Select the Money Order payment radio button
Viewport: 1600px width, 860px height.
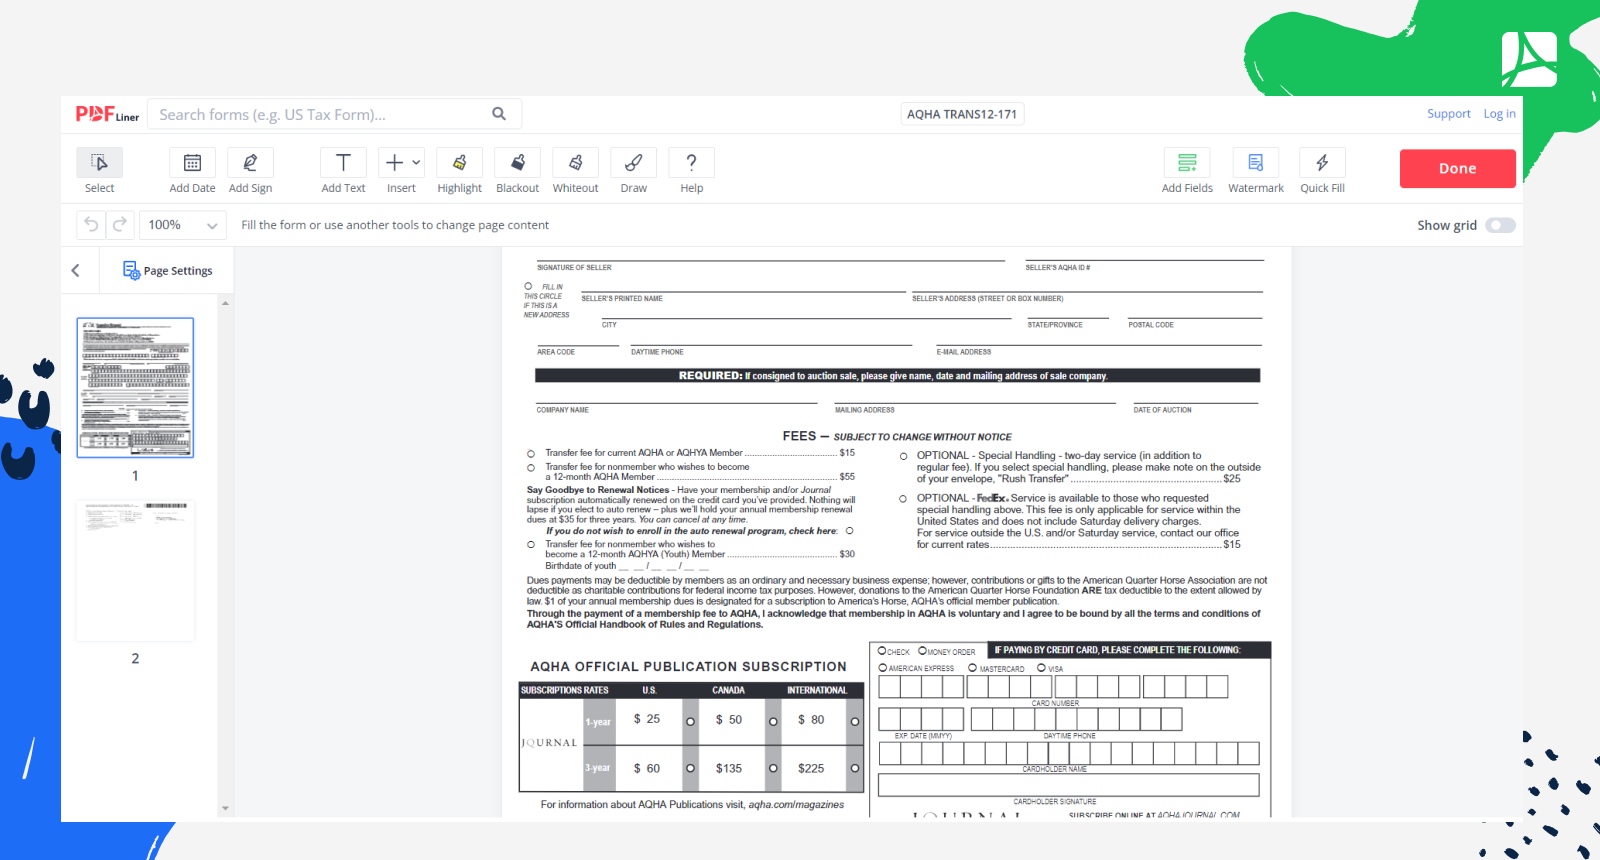click(x=922, y=651)
